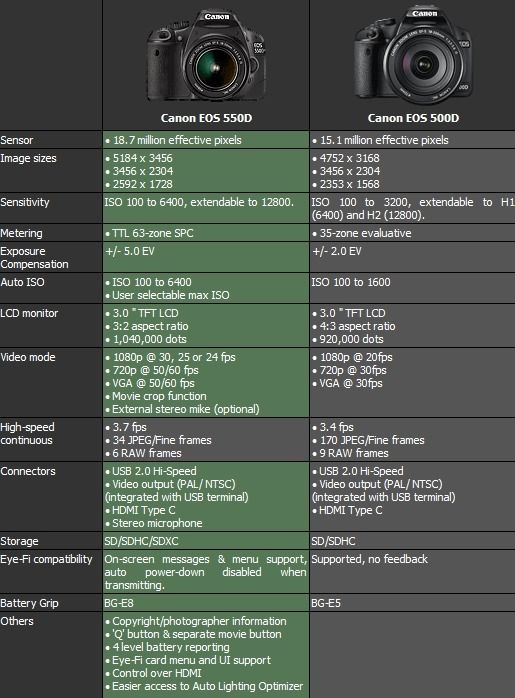Click '34 JPEG/Fine frames' entry

162,440
